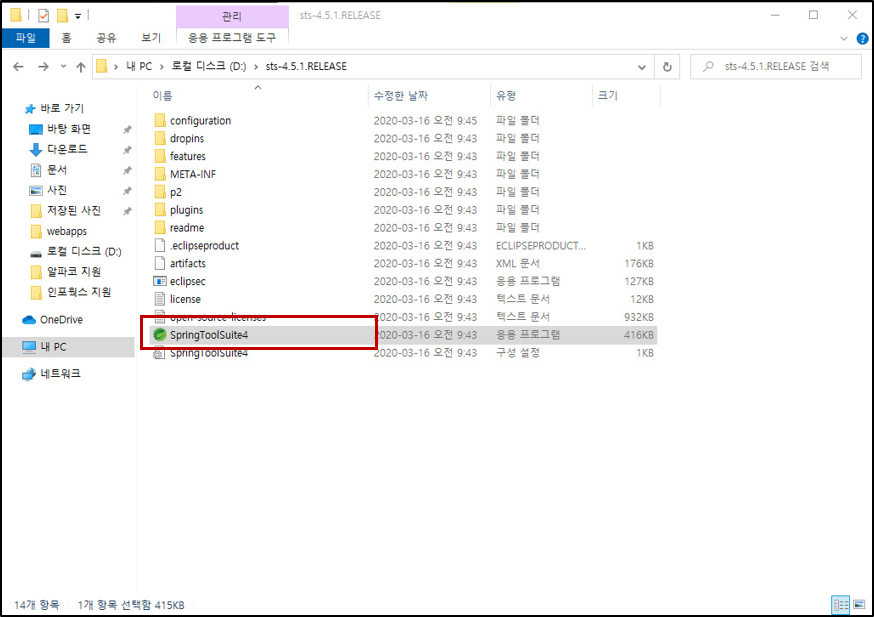Open 인포웍스 지원 folder in sidebar

pos(71,293)
